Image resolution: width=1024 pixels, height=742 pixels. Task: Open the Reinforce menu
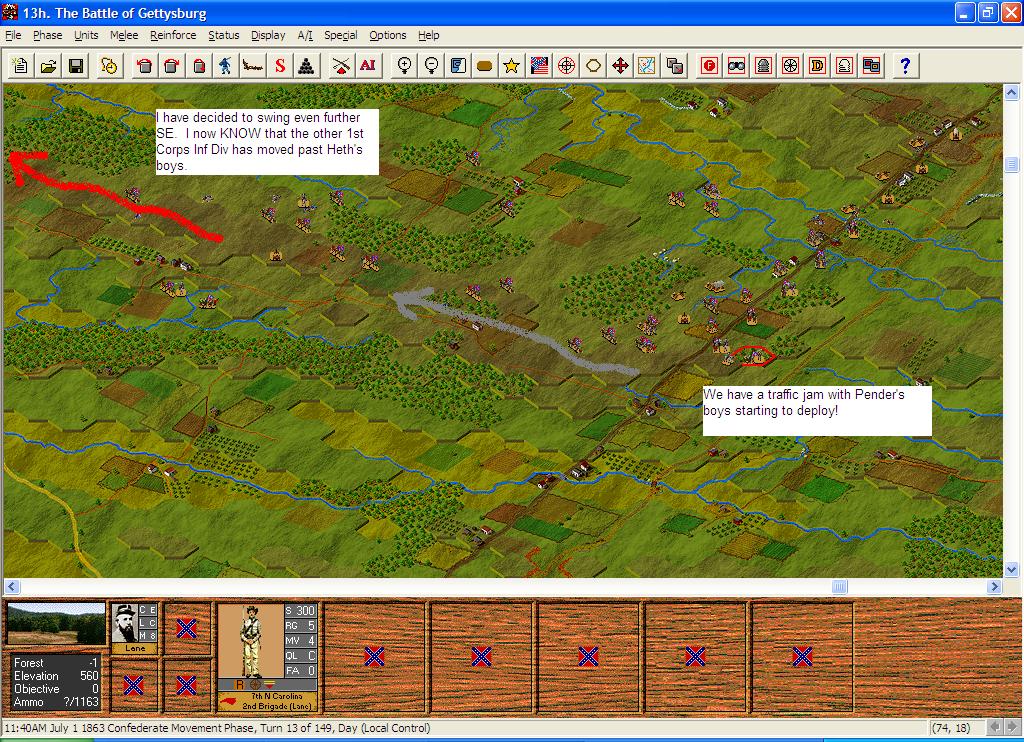[173, 35]
